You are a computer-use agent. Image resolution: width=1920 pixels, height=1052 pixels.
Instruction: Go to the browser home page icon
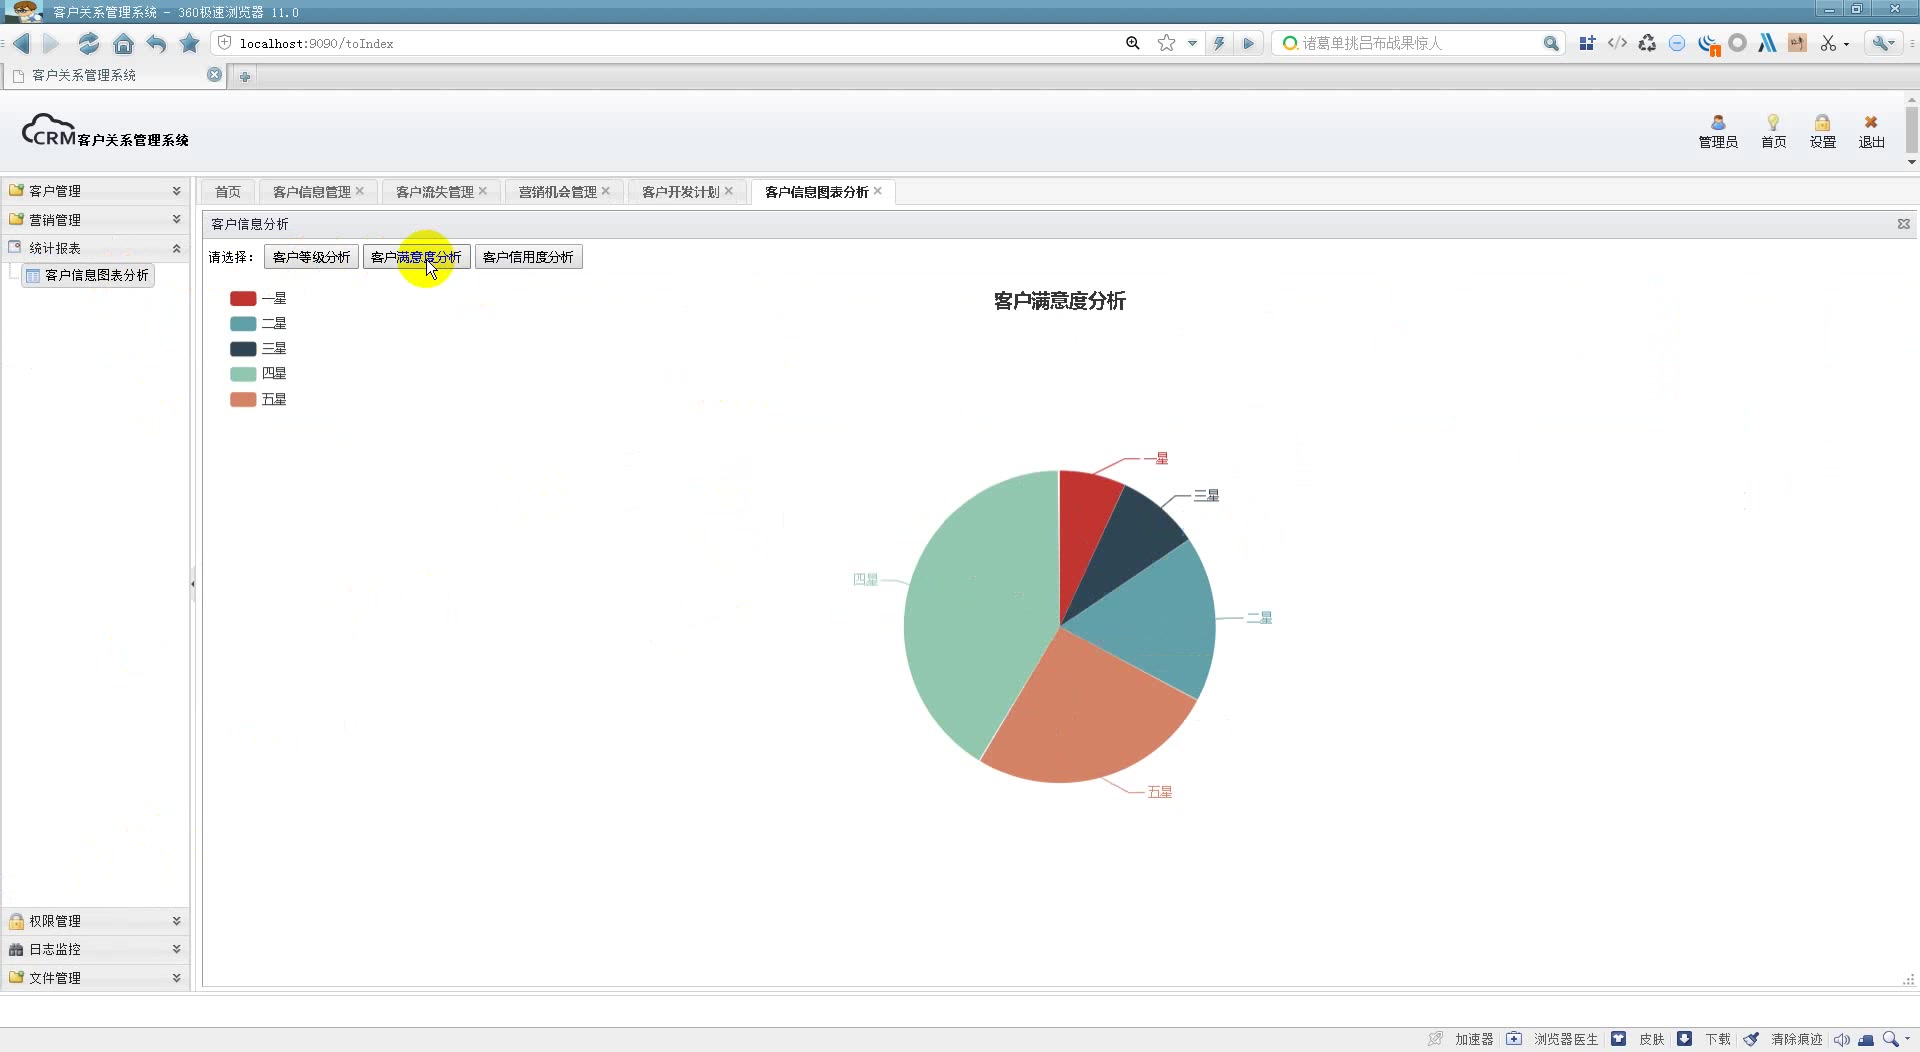click(x=123, y=43)
